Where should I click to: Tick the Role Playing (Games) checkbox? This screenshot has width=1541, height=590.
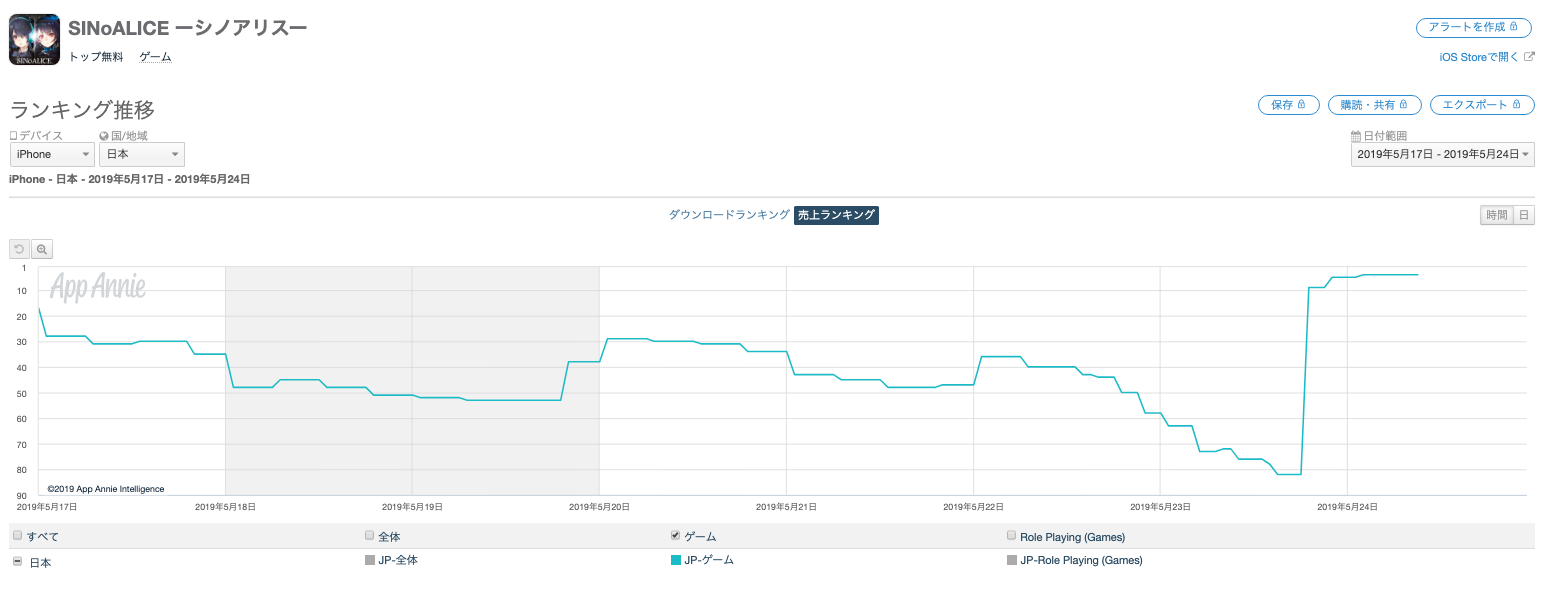pos(1012,536)
